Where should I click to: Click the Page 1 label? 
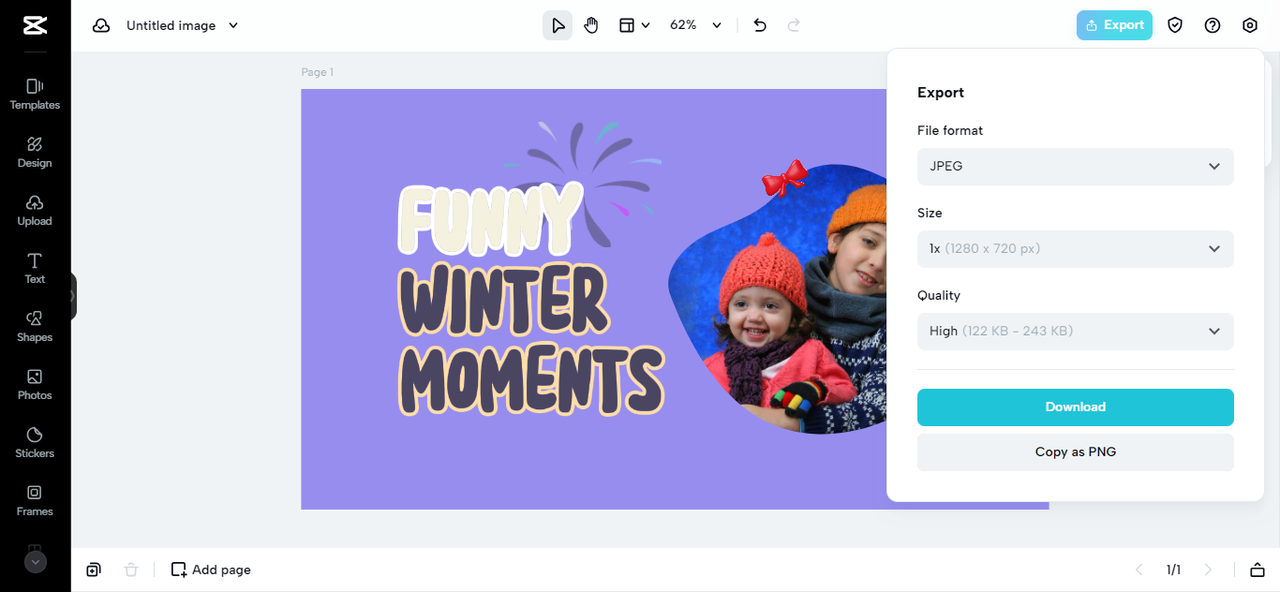[318, 72]
